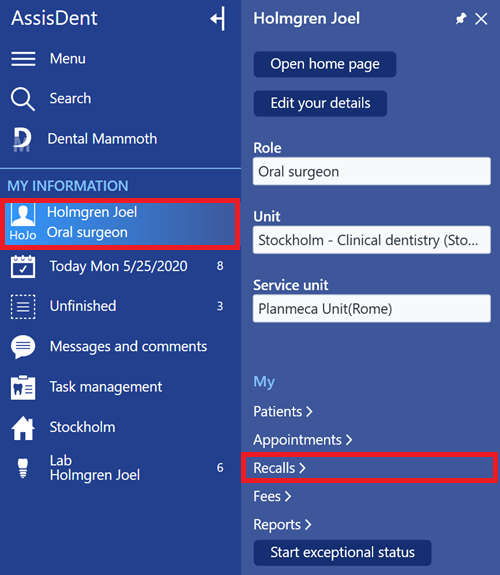
Task: Open Messages and comments label
Action: [128, 347]
